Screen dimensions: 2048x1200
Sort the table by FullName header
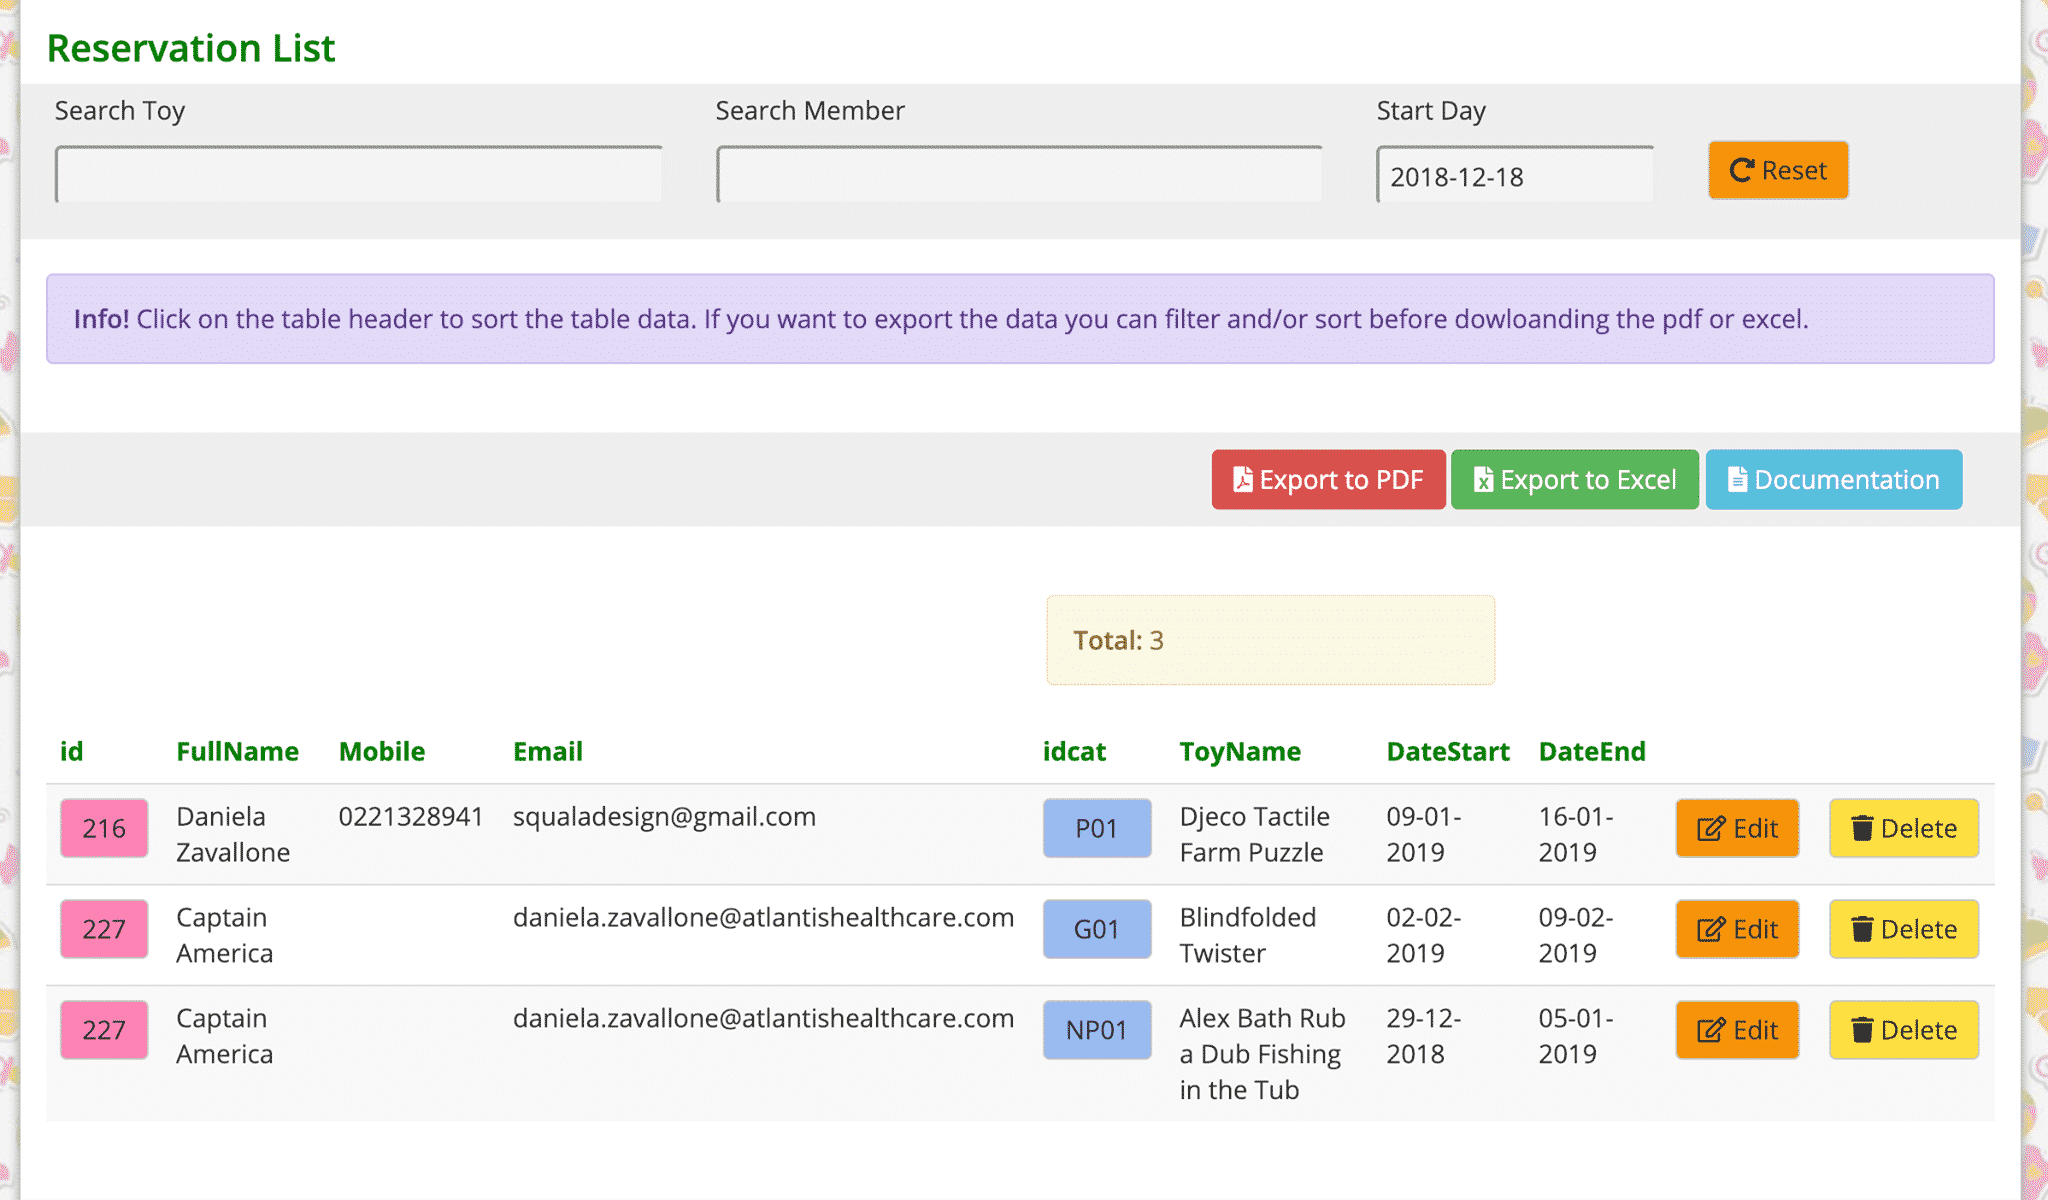(x=238, y=751)
